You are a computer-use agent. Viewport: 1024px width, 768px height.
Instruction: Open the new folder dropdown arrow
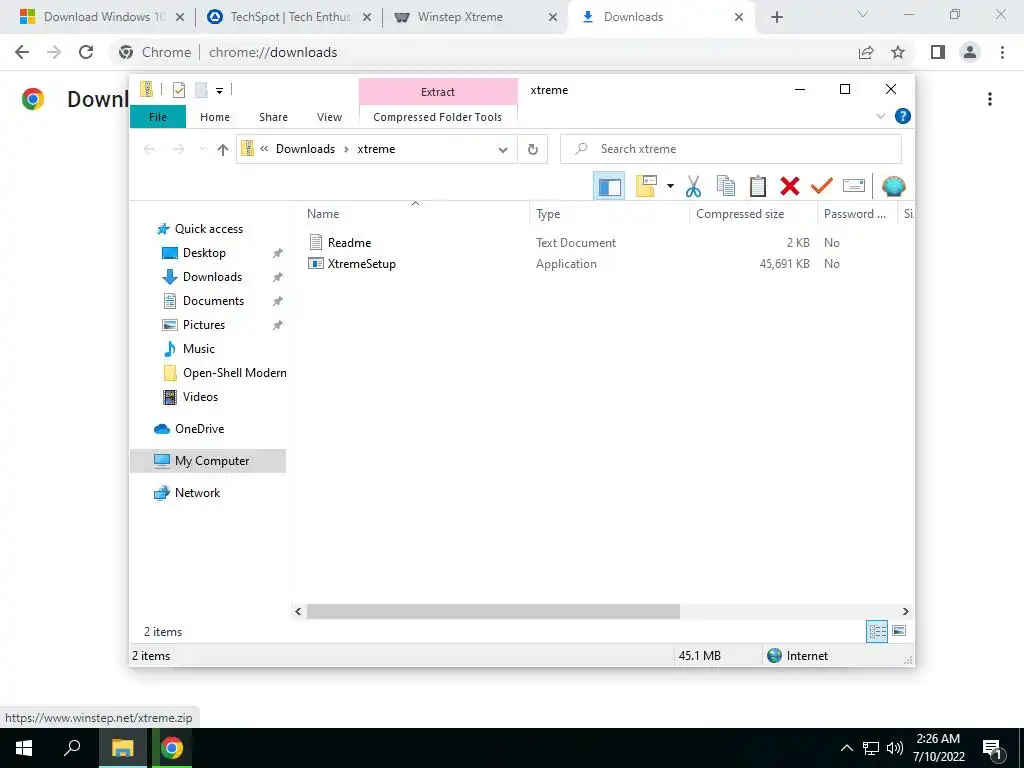click(670, 186)
